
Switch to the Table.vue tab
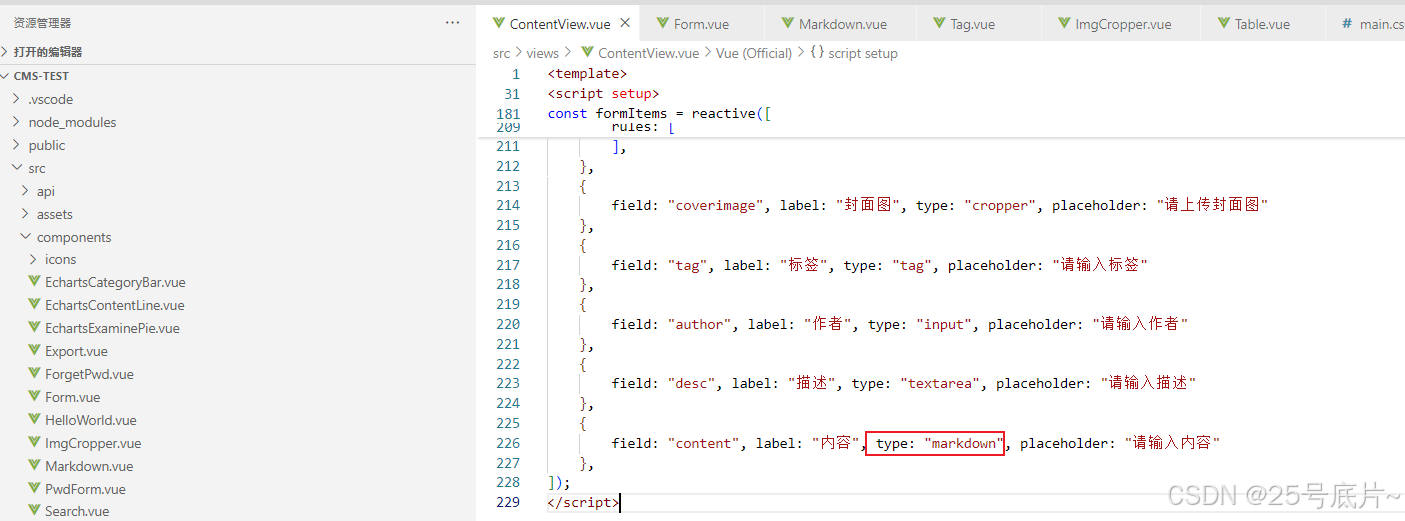(1261, 24)
